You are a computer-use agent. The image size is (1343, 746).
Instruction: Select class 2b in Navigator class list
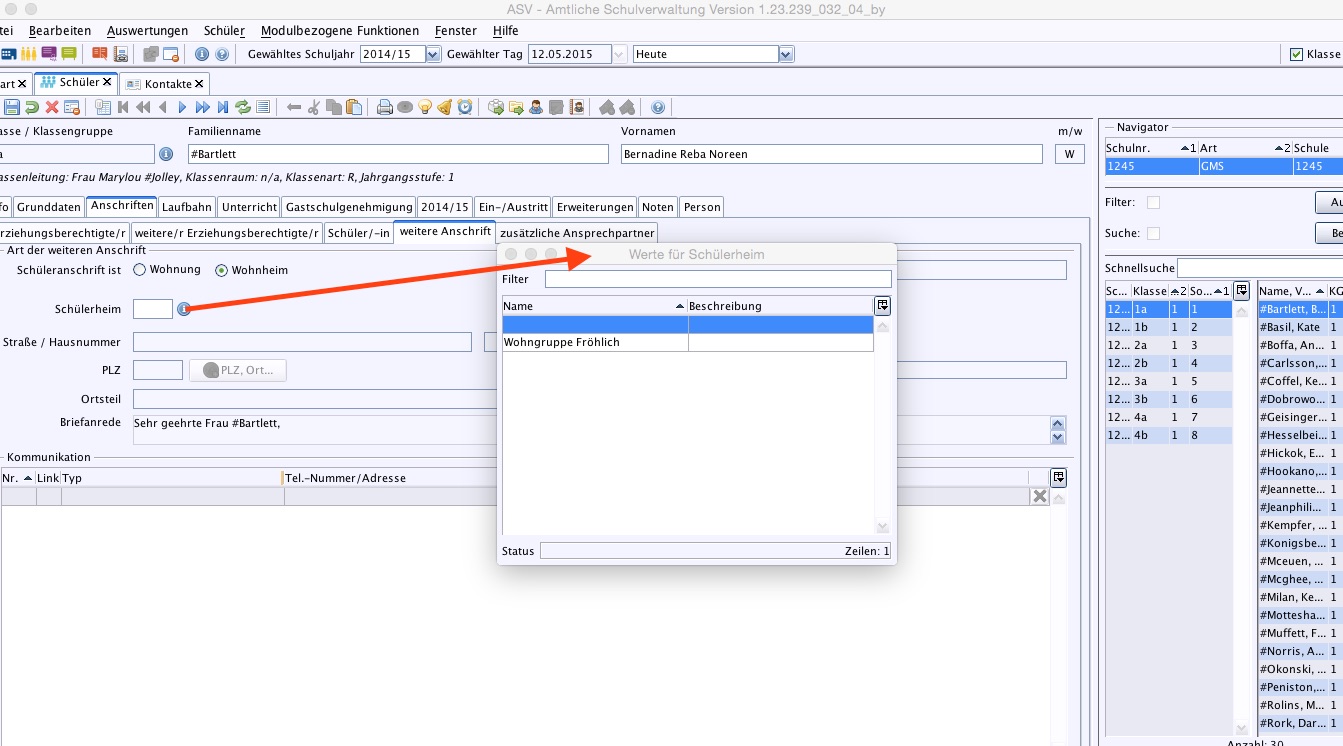click(x=1168, y=363)
